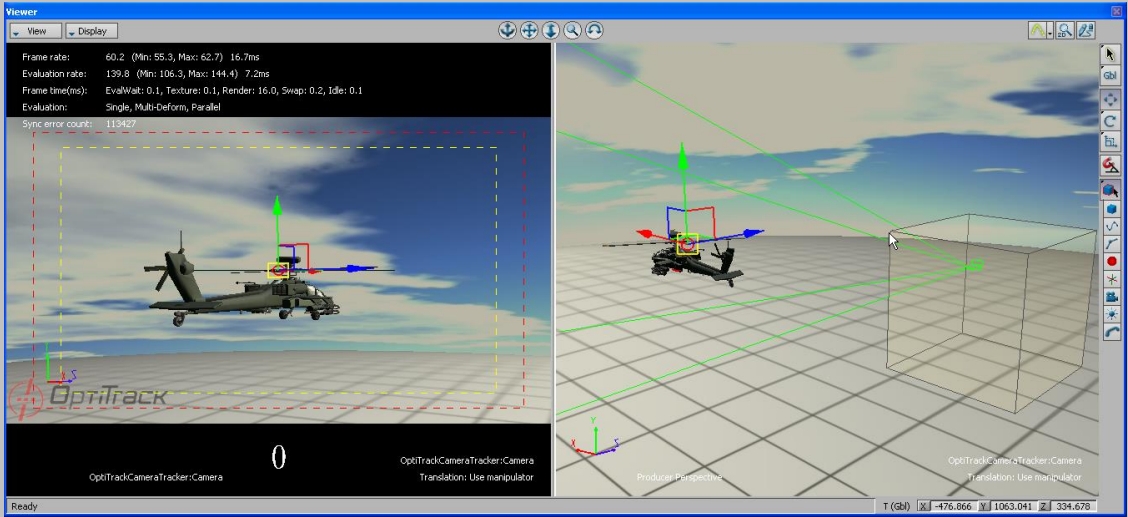1128x517 pixels.
Task: Toggle the Z translation axis button
Action: click(x=1044, y=506)
